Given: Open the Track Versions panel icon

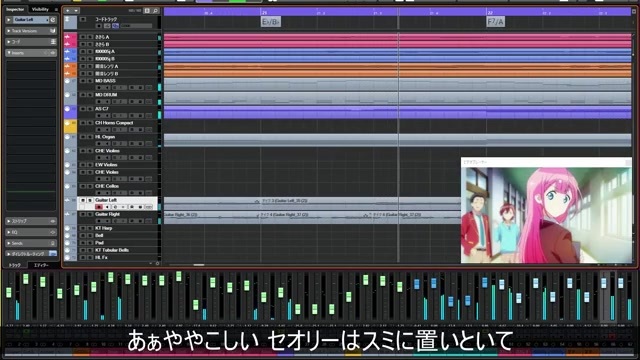Looking at the screenshot, I should 53,31.
